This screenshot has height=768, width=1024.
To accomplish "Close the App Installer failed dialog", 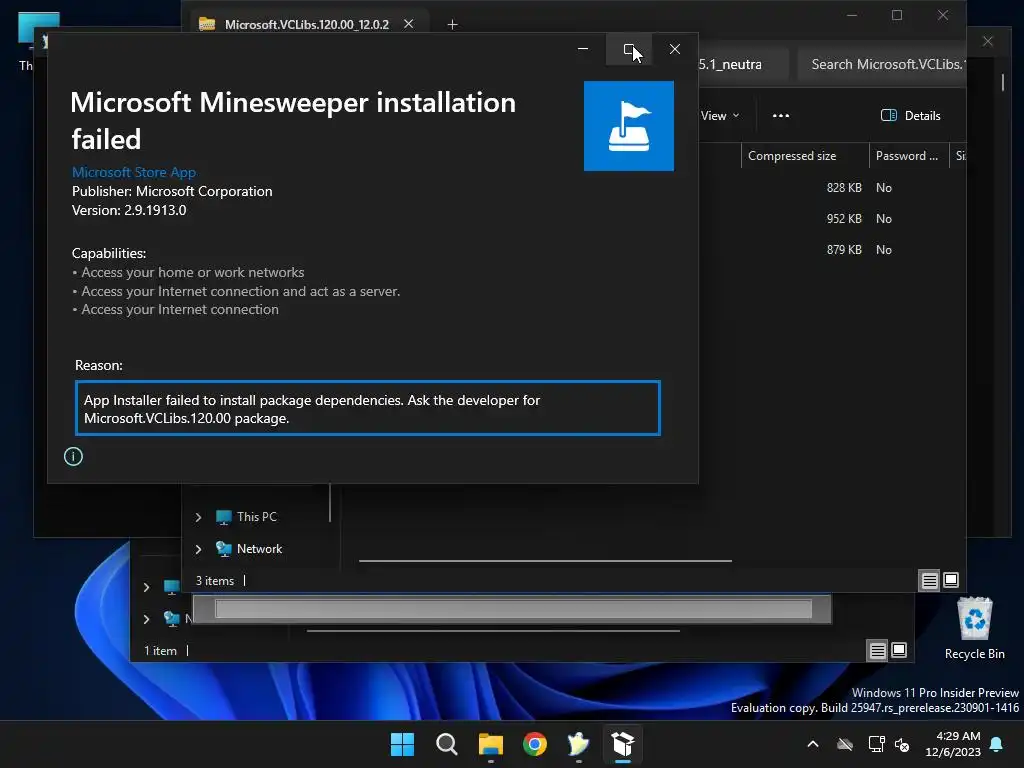I will tap(675, 50).
